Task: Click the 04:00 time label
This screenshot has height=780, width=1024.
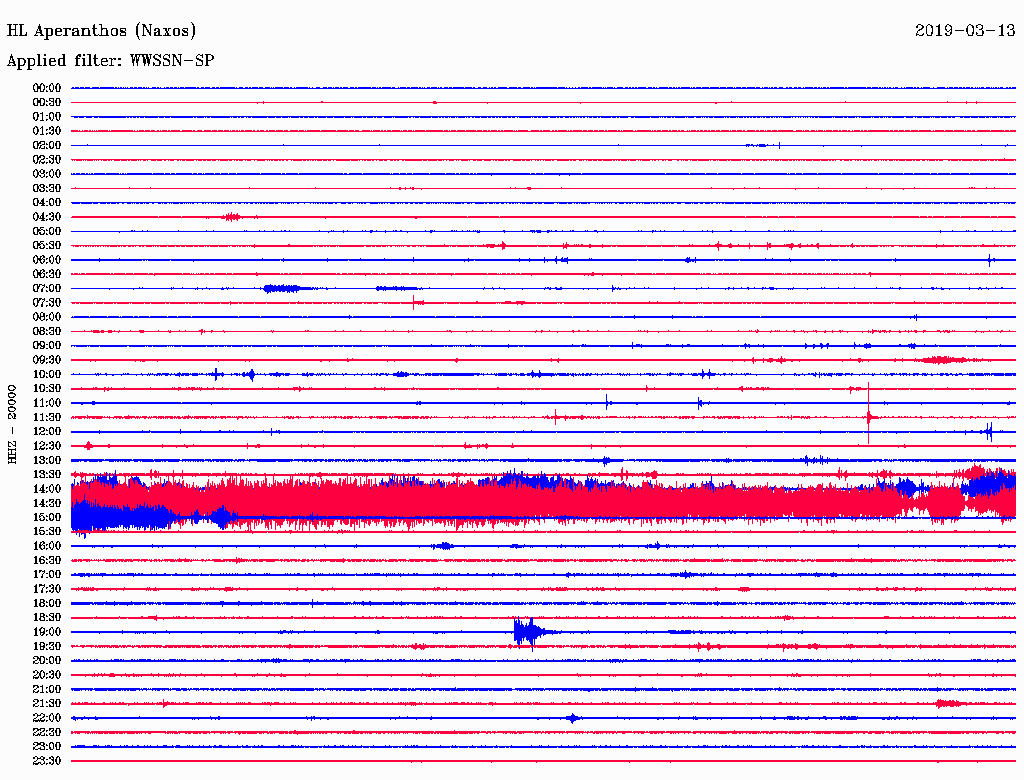Action: 47,203
